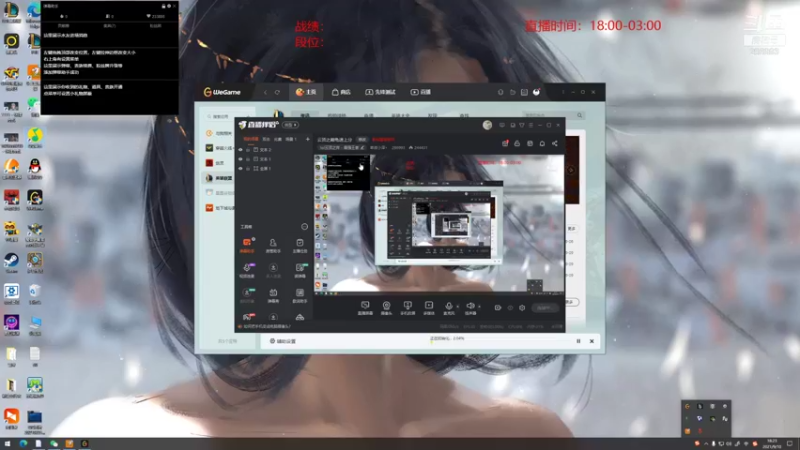The image size is (800, 450).
Task: Click the start streaming button
Action: (544, 308)
